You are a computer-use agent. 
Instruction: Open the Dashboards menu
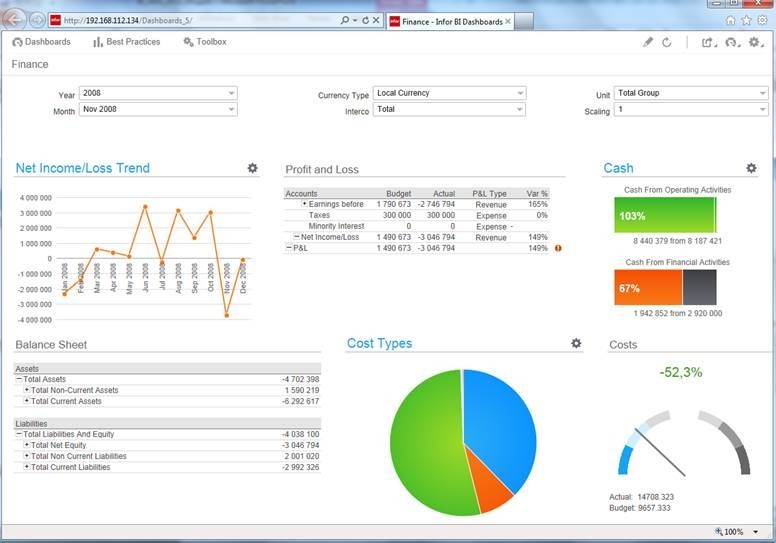coord(41,42)
